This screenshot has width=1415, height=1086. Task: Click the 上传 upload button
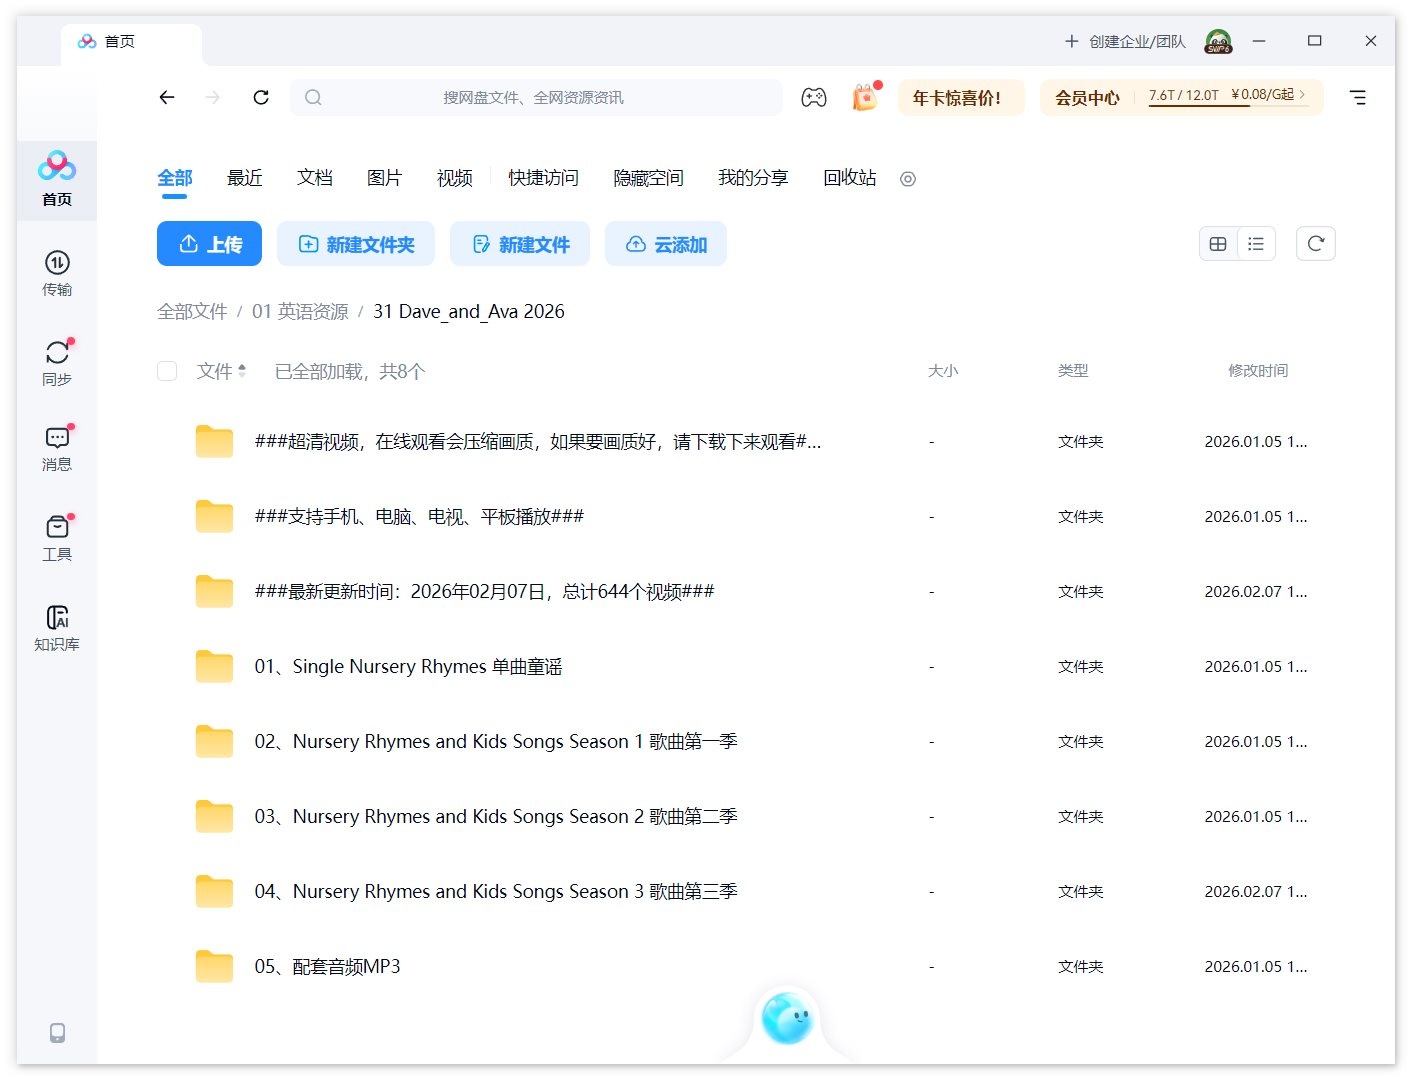click(x=209, y=243)
